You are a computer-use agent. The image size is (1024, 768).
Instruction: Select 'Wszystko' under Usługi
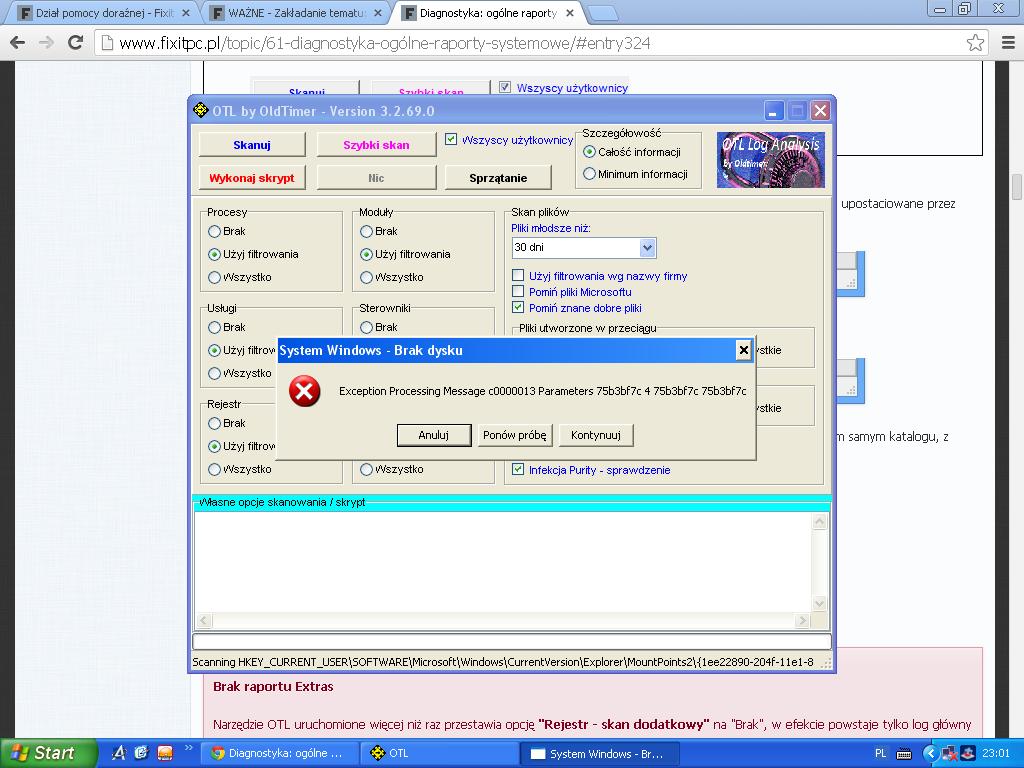pos(214,374)
